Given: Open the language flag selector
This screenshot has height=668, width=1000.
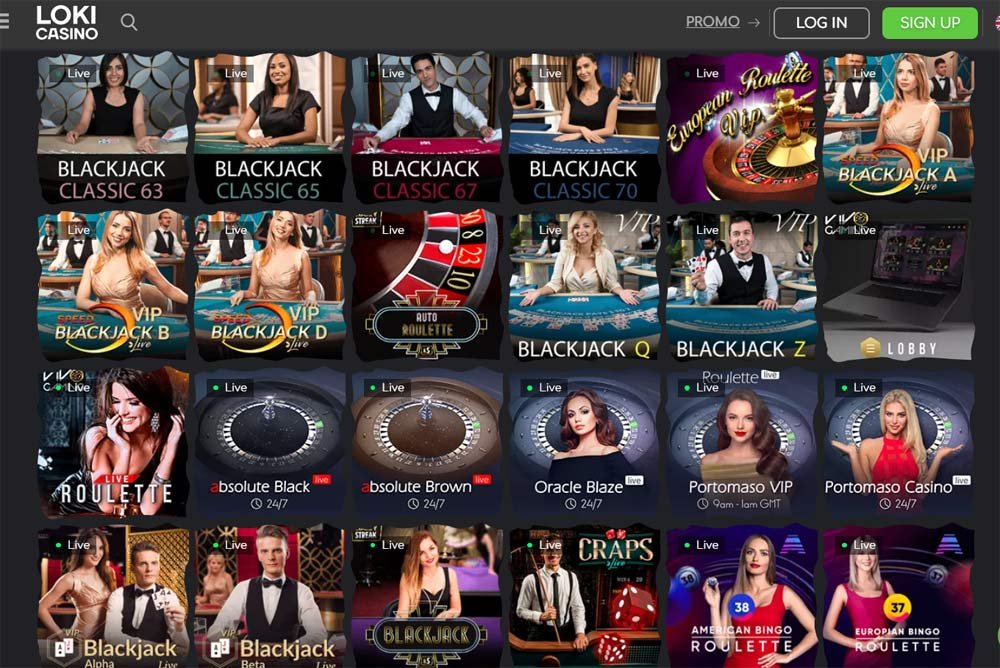Looking at the screenshot, I should [996, 23].
